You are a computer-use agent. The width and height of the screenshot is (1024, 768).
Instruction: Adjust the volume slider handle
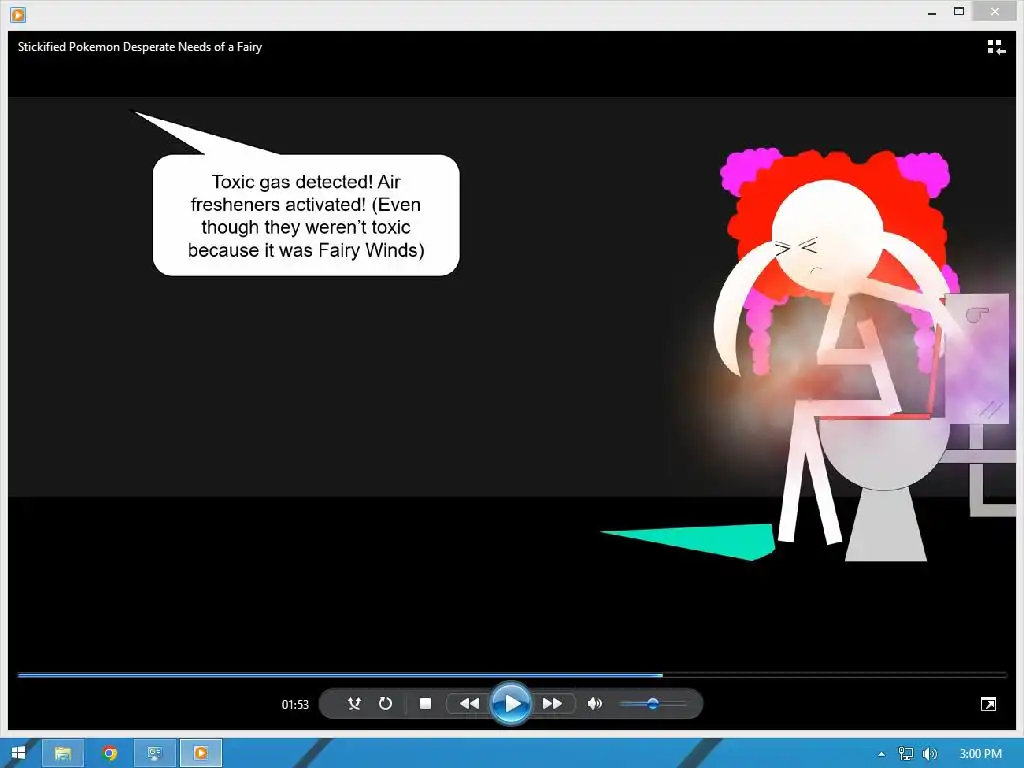click(652, 703)
